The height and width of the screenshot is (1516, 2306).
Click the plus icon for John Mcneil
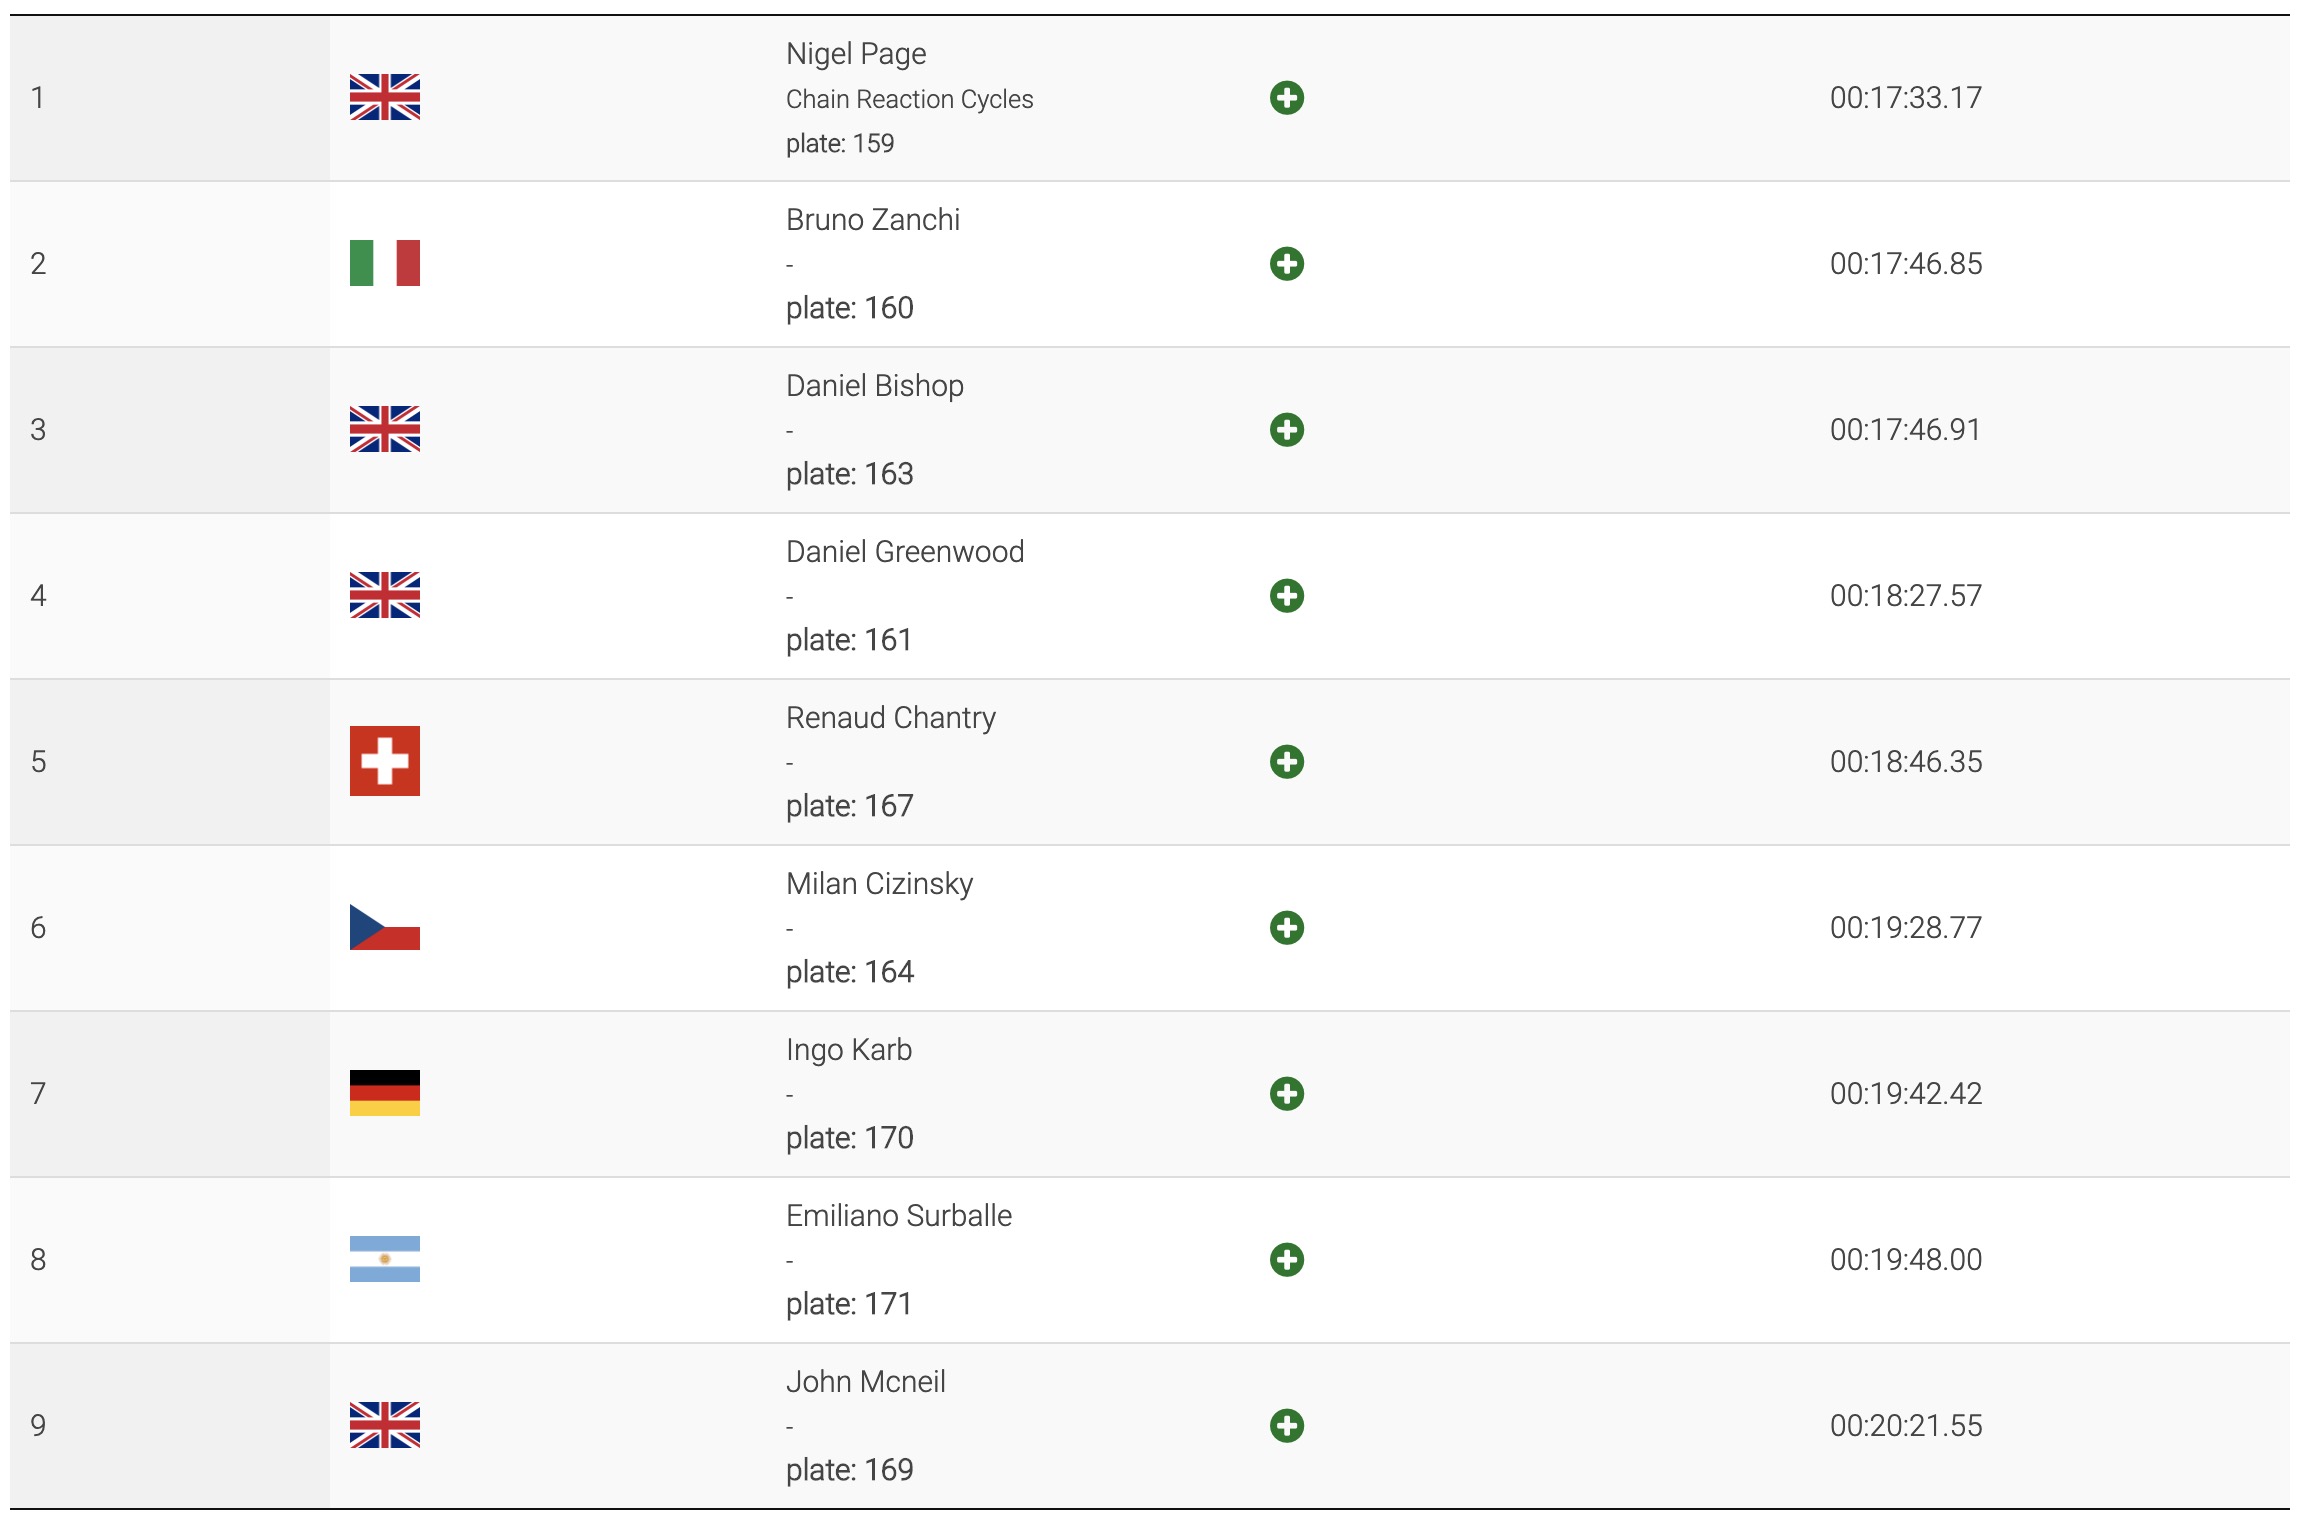[1286, 1426]
